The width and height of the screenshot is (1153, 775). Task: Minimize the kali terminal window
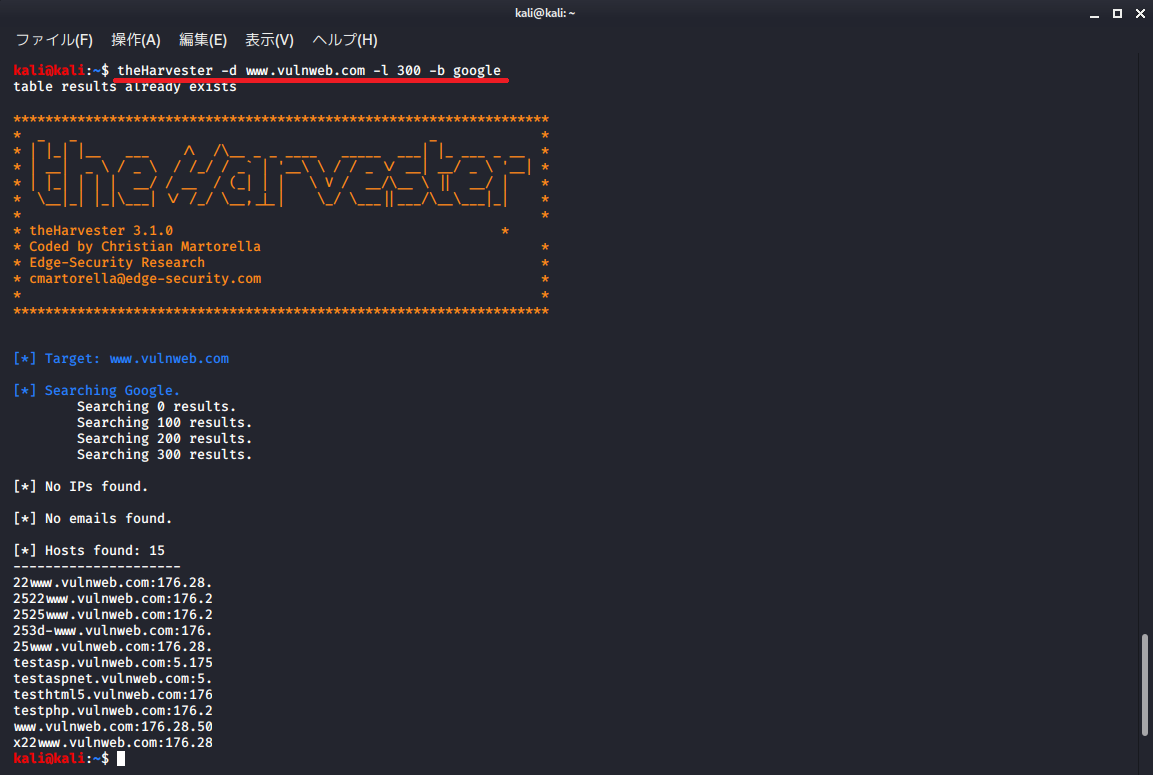[1094, 13]
